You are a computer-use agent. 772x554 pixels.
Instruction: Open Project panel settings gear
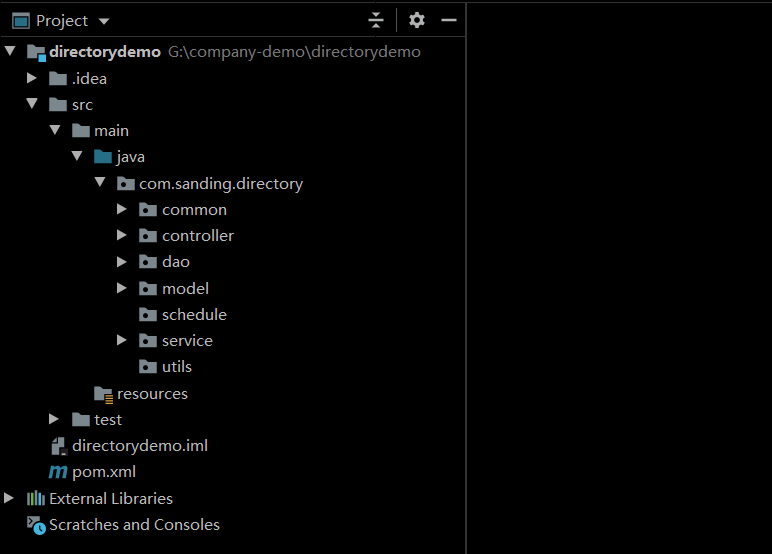pyautogui.click(x=417, y=20)
